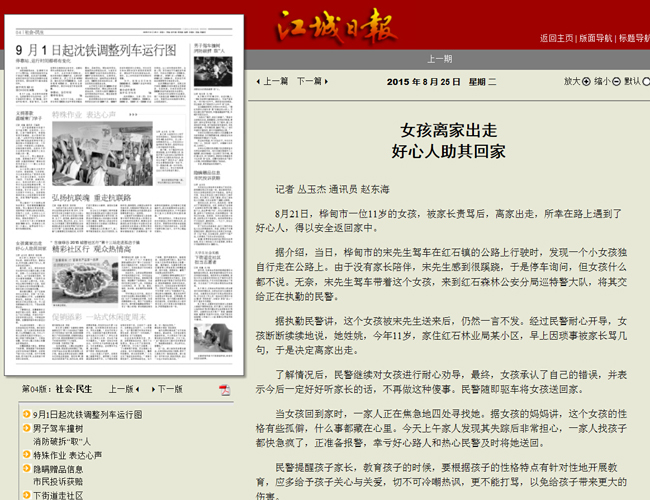The image size is (650, 500).
Task: Click 返回主页 to return home
Action: coord(556,39)
